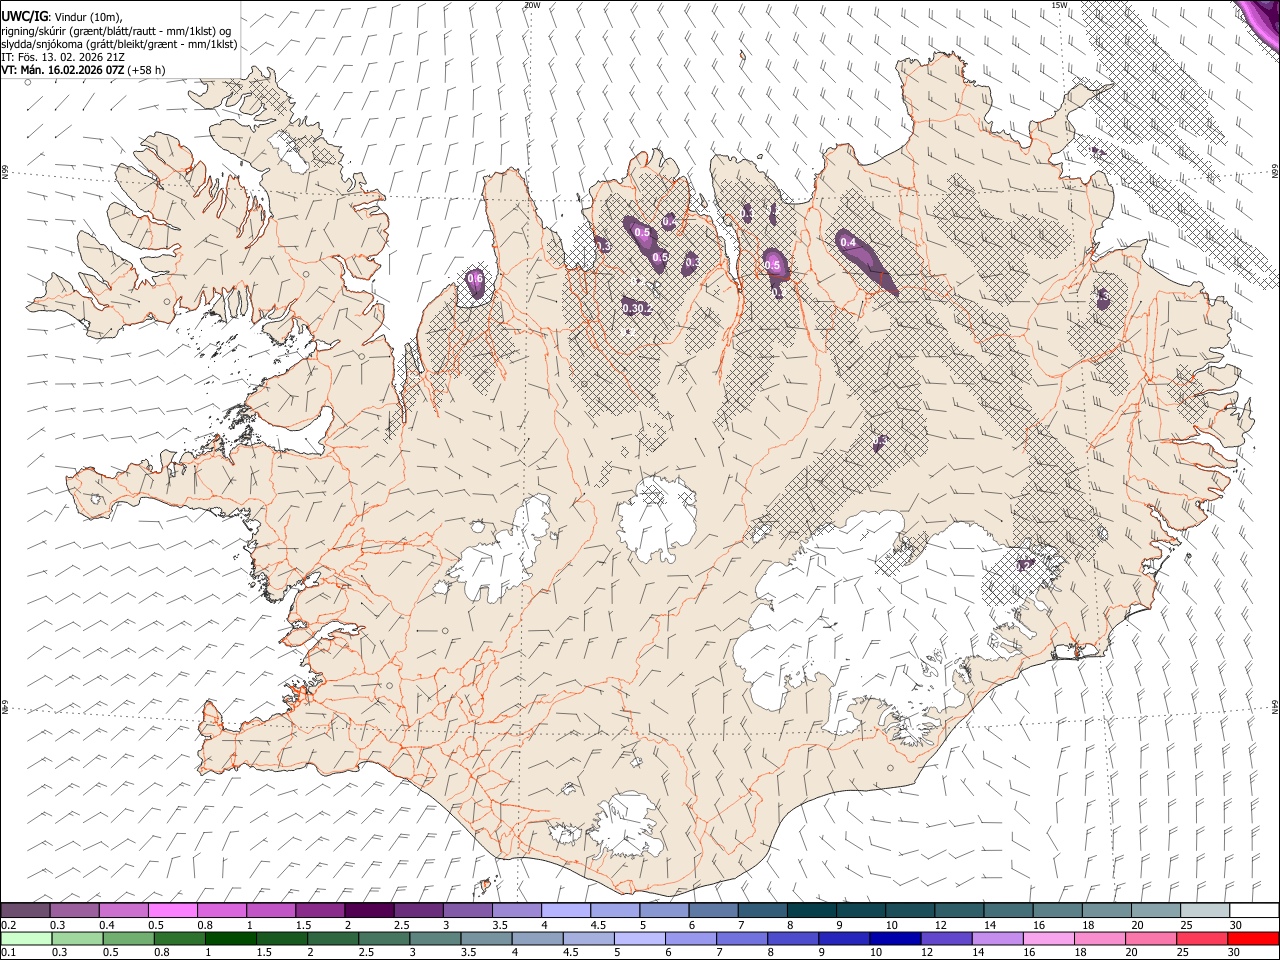Click the 6 swatch in upper legend bar
The image size is (1280, 960).
click(x=712, y=911)
